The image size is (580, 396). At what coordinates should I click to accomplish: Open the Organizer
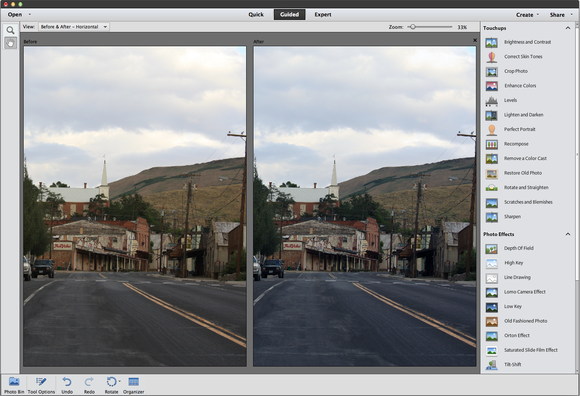click(134, 385)
